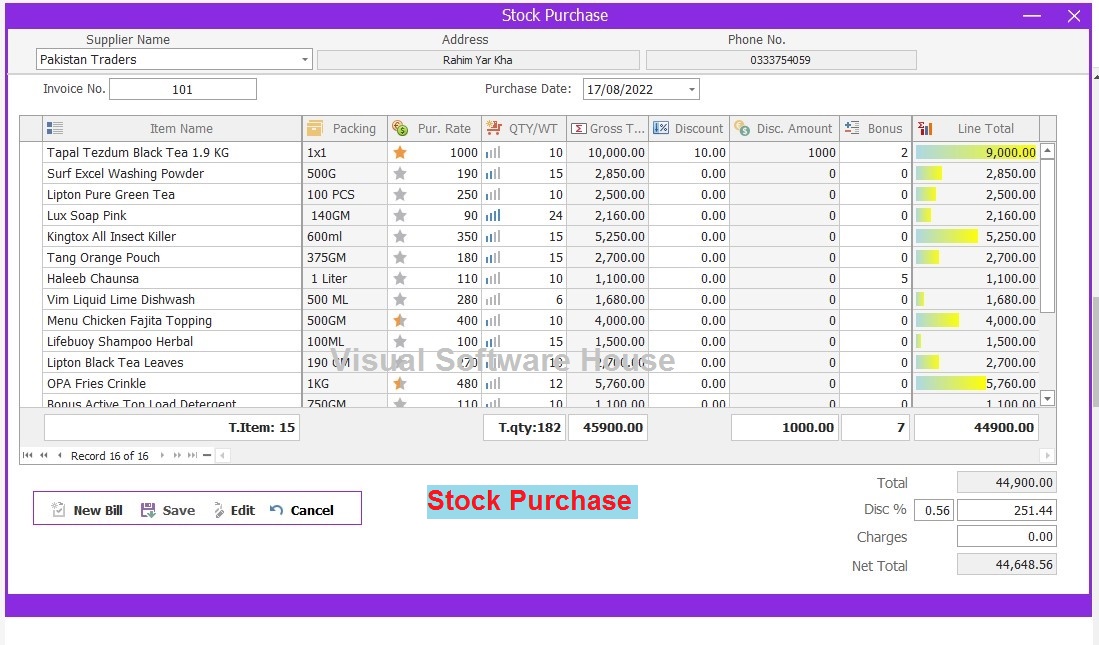Click the Line Total bar for Kingtox All Insect Killer
This screenshot has width=1099, height=645.
(x=946, y=236)
